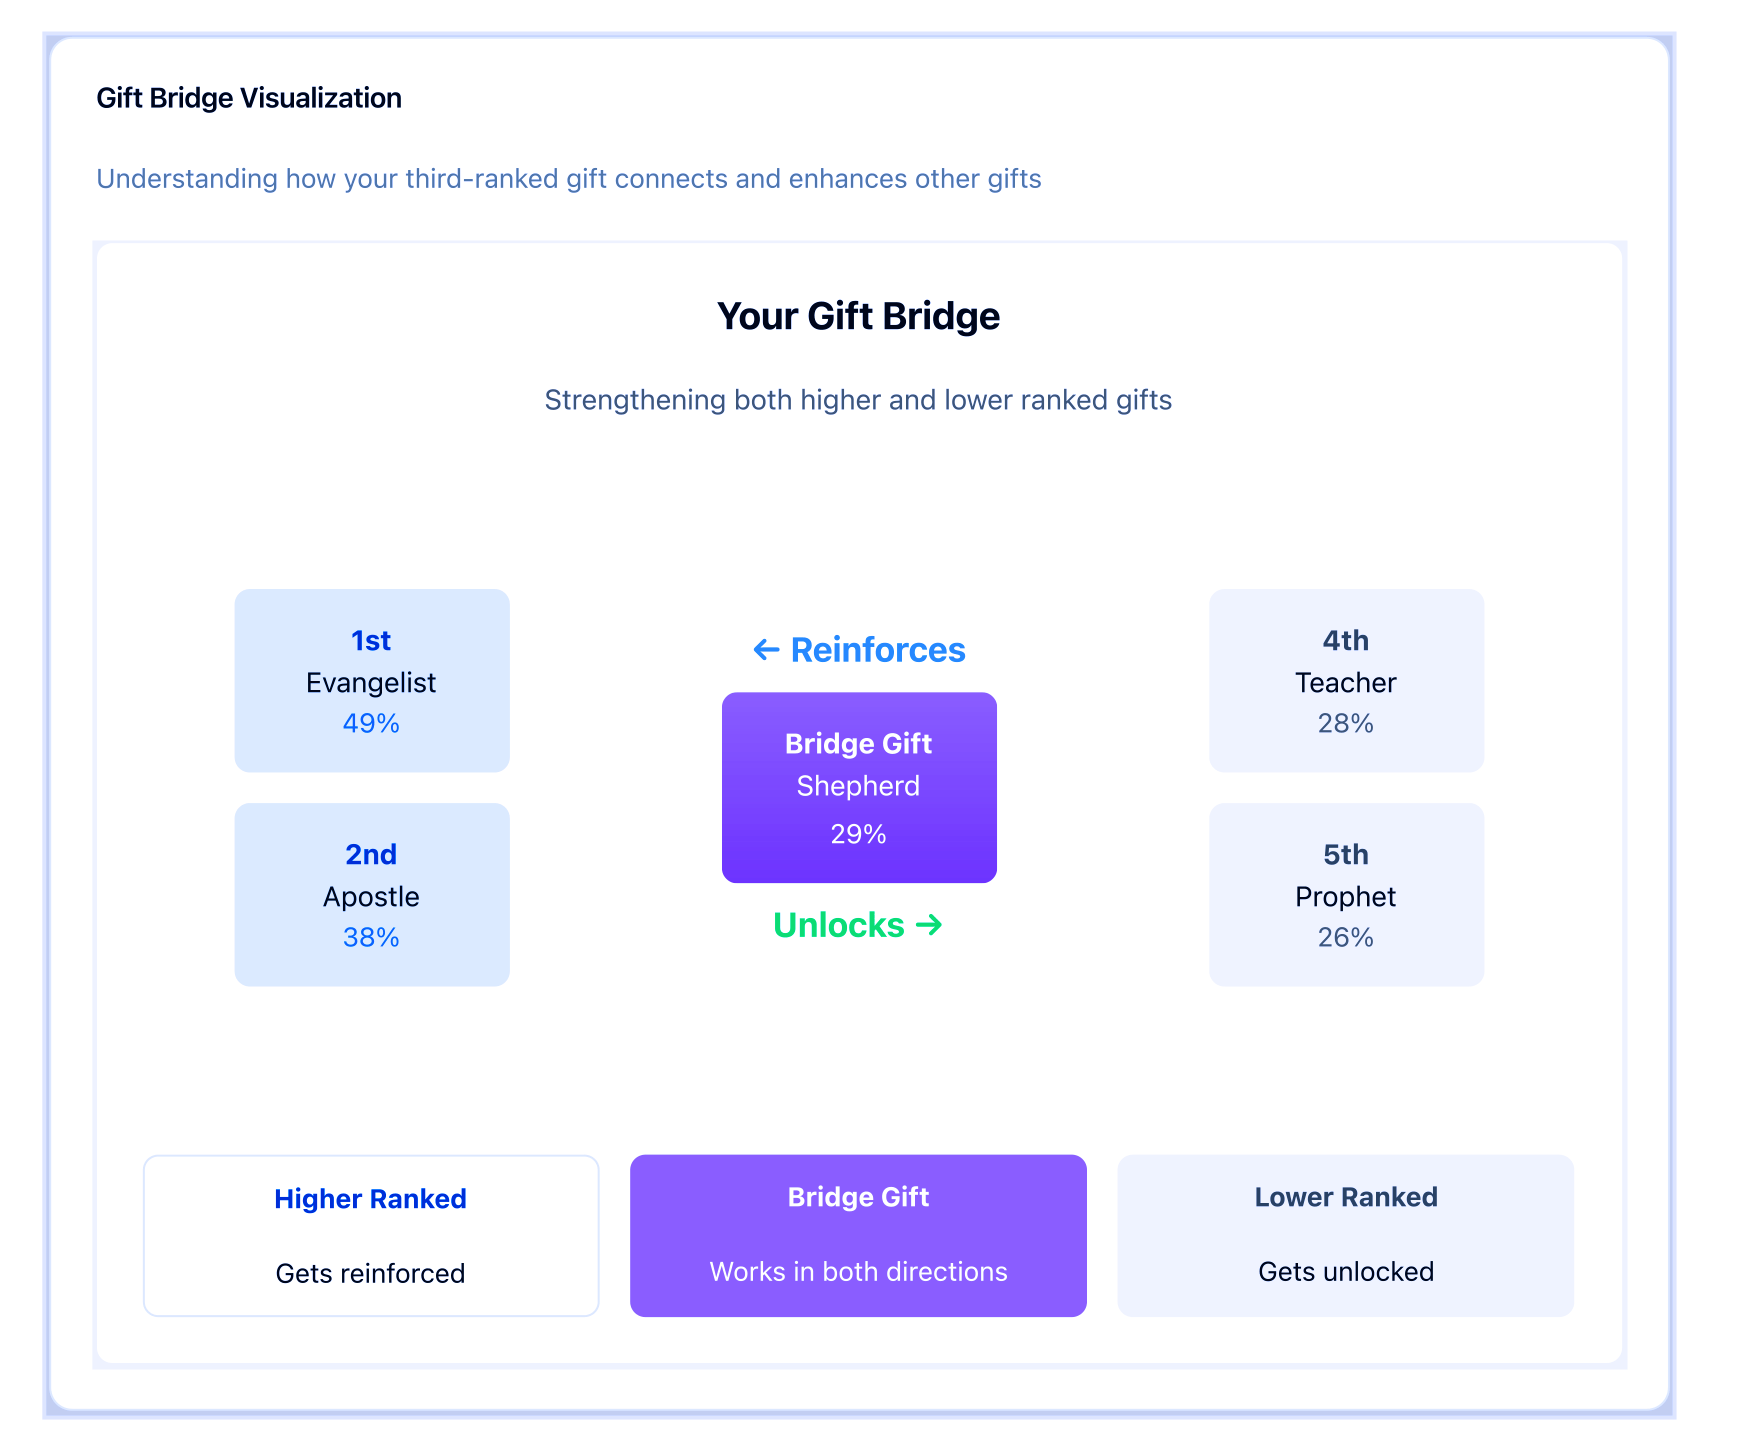Click the Reinforces label
Screen dimensions: 1759x1446
(878, 650)
